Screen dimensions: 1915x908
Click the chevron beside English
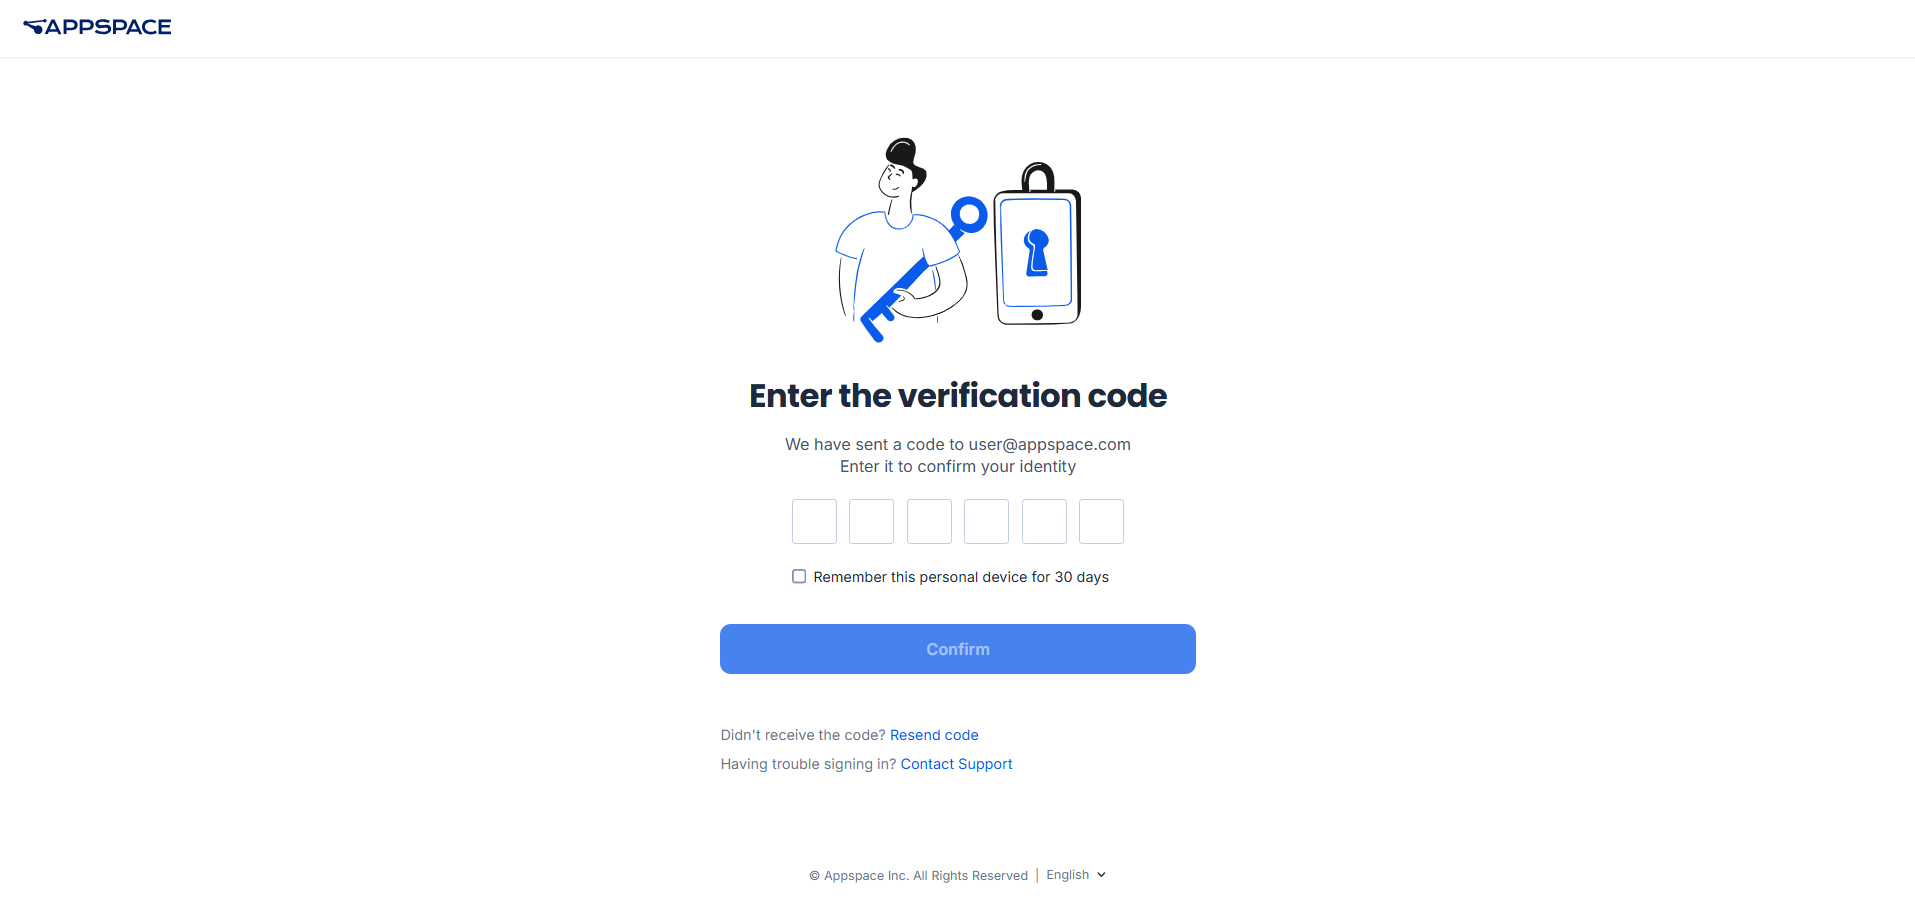(x=1101, y=875)
